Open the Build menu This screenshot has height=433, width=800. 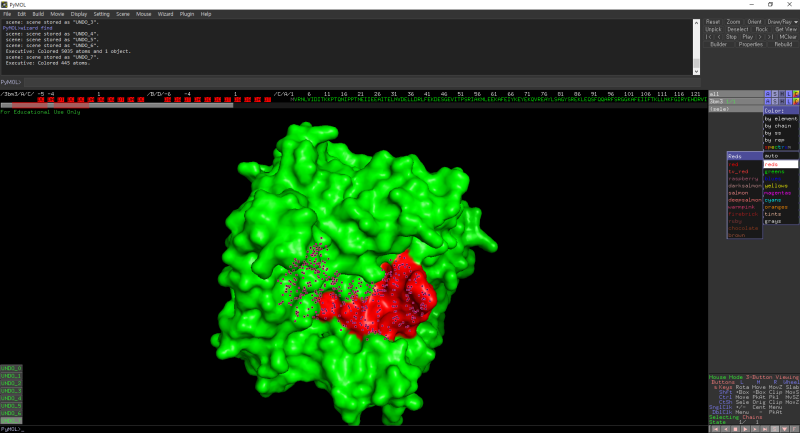tap(38, 14)
